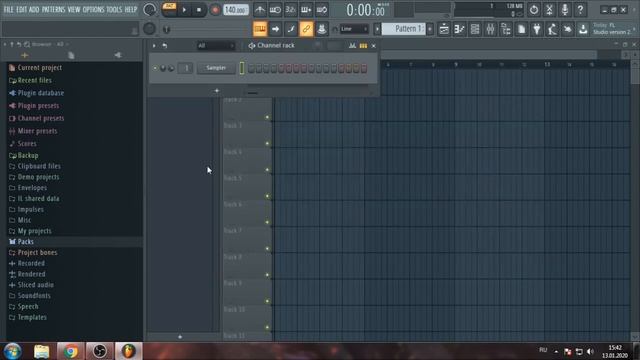Toggle the Channel rack step/piano view icon

pyautogui.click(x=363, y=46)
